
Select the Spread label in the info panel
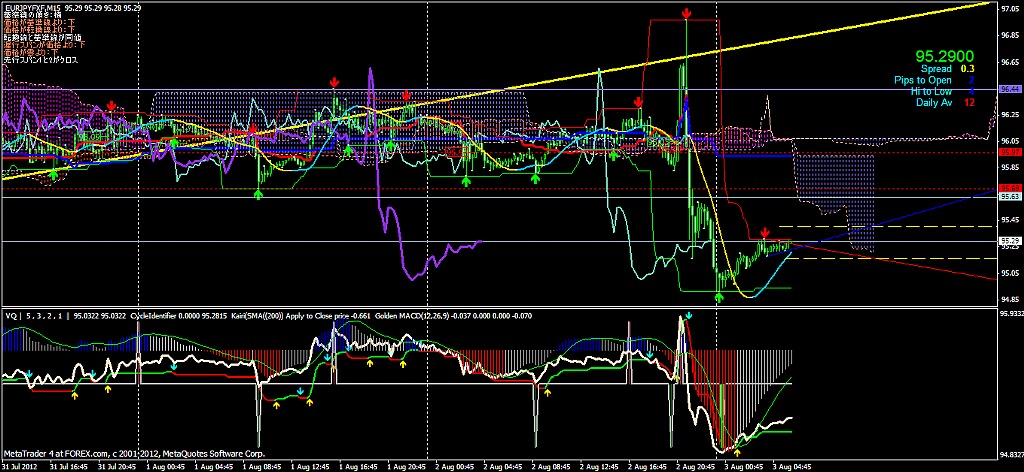936,69
